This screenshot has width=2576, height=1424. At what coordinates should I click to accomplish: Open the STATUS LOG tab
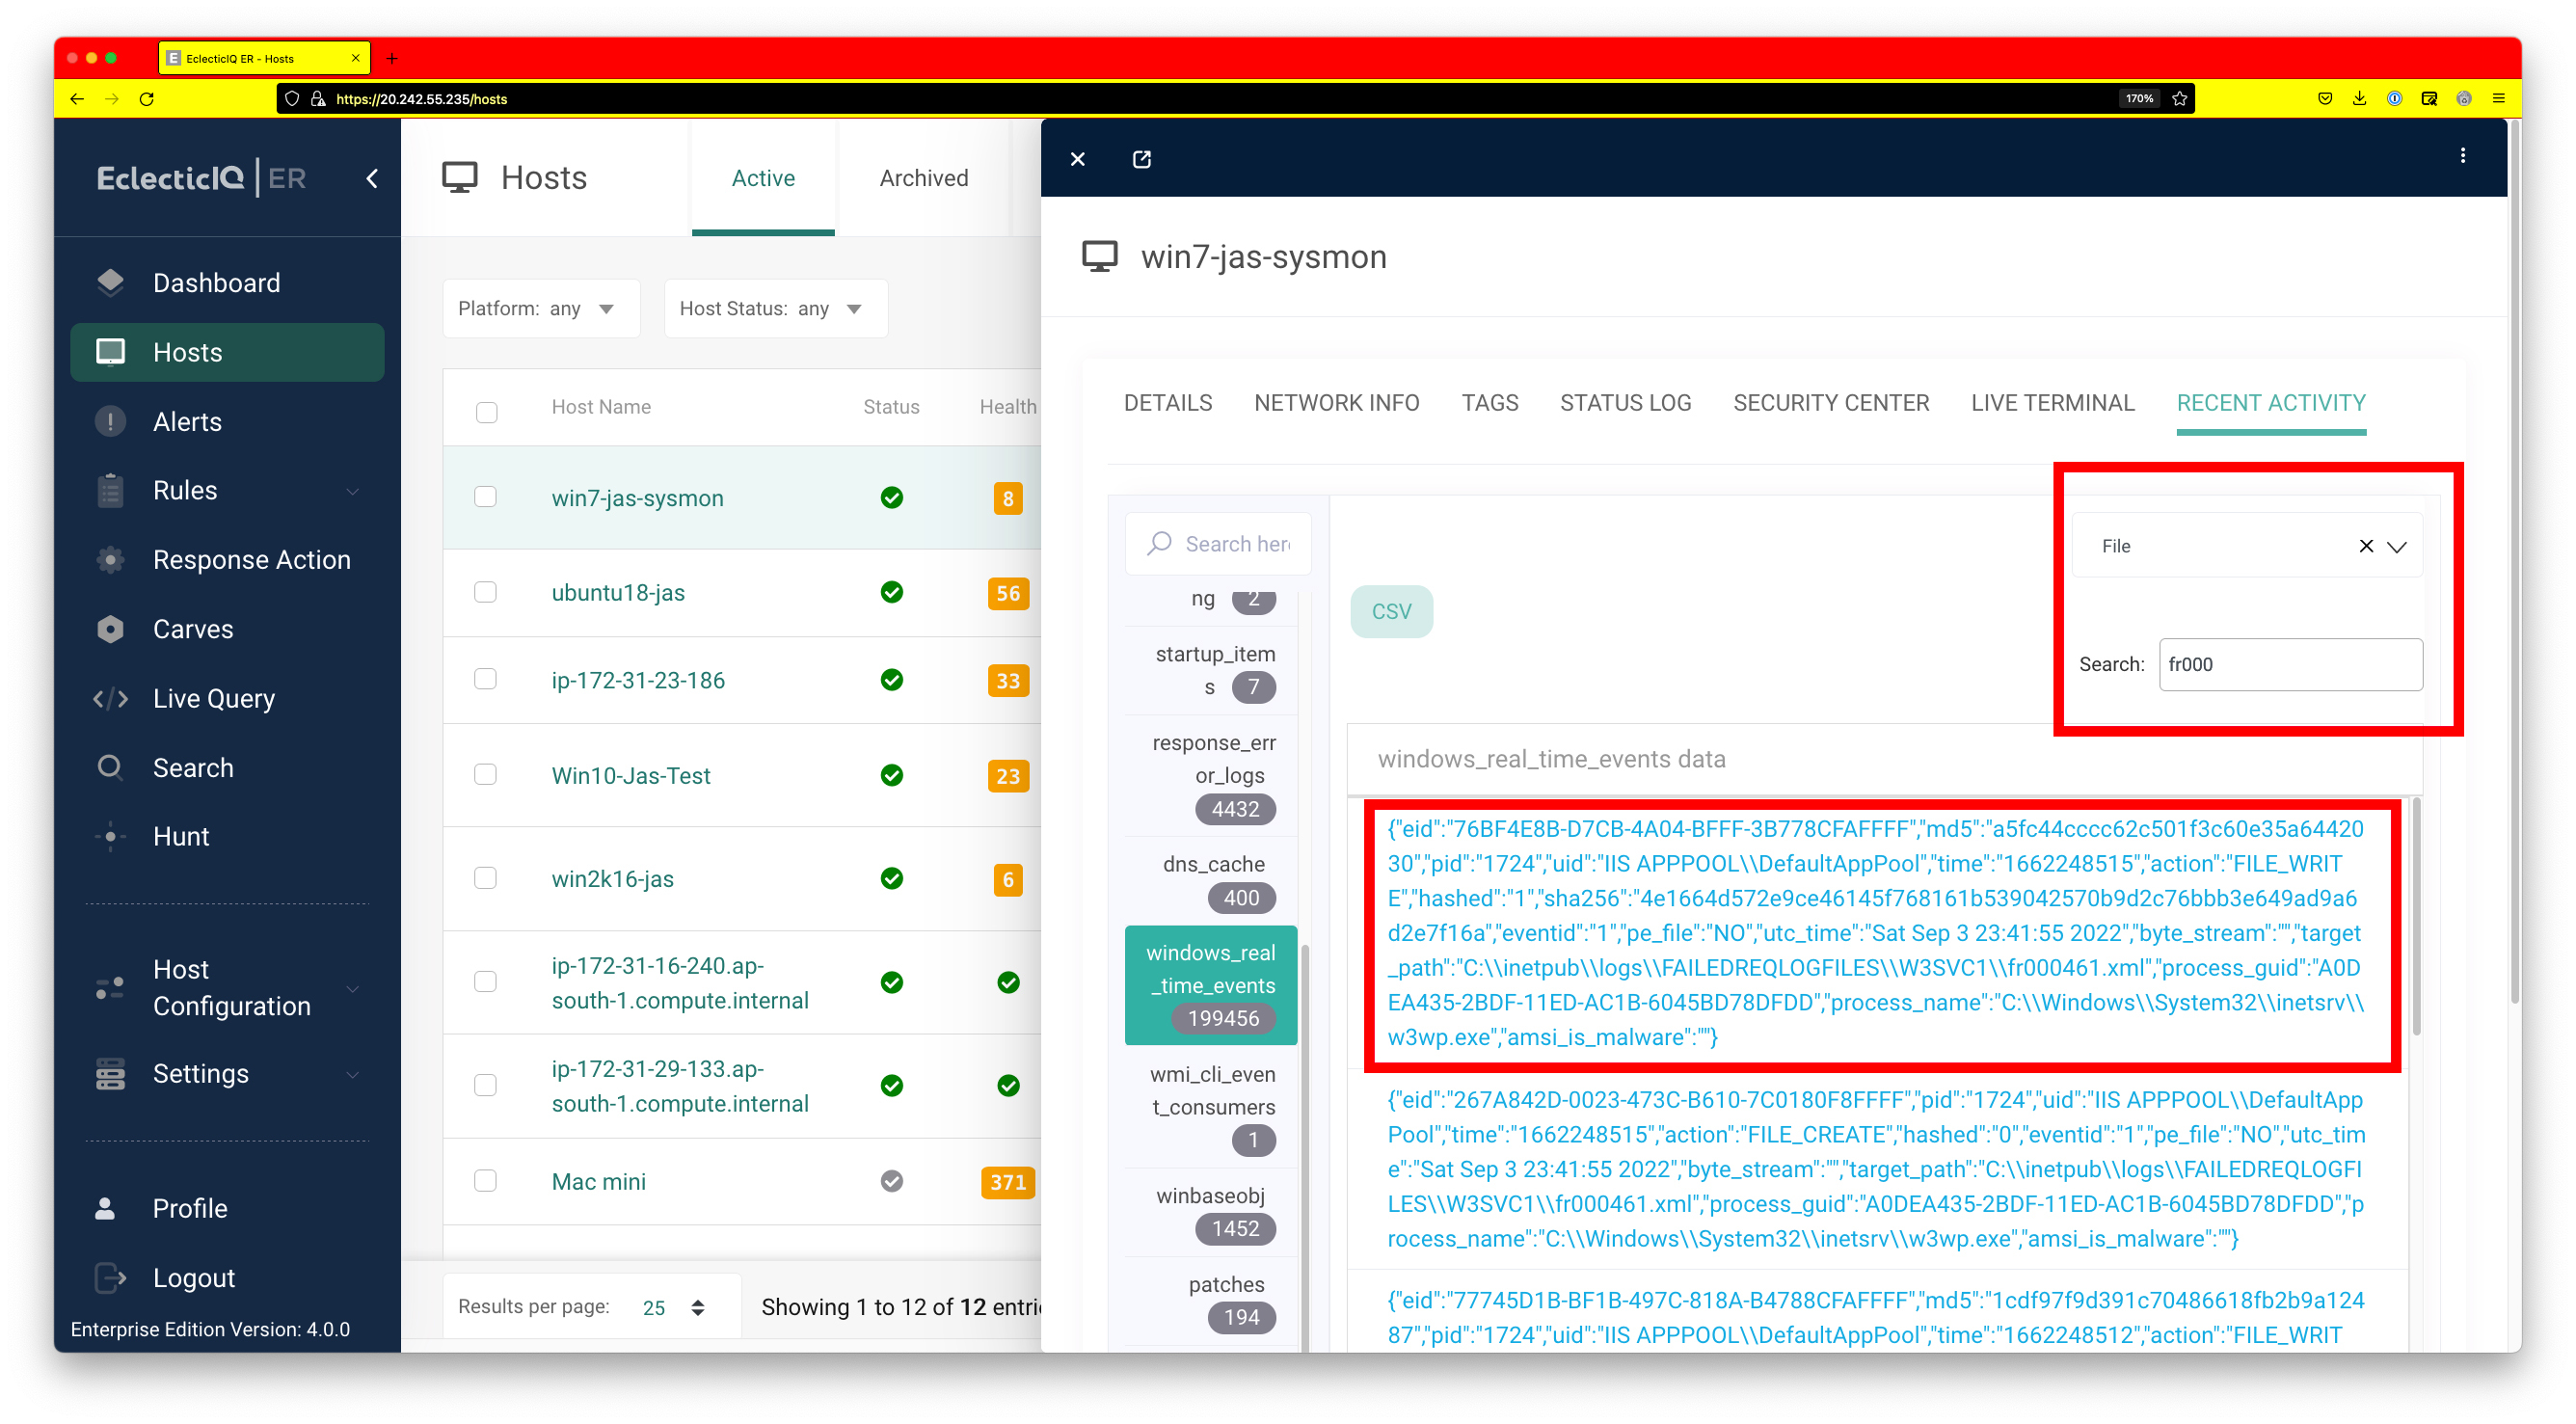click(1625, 403)
